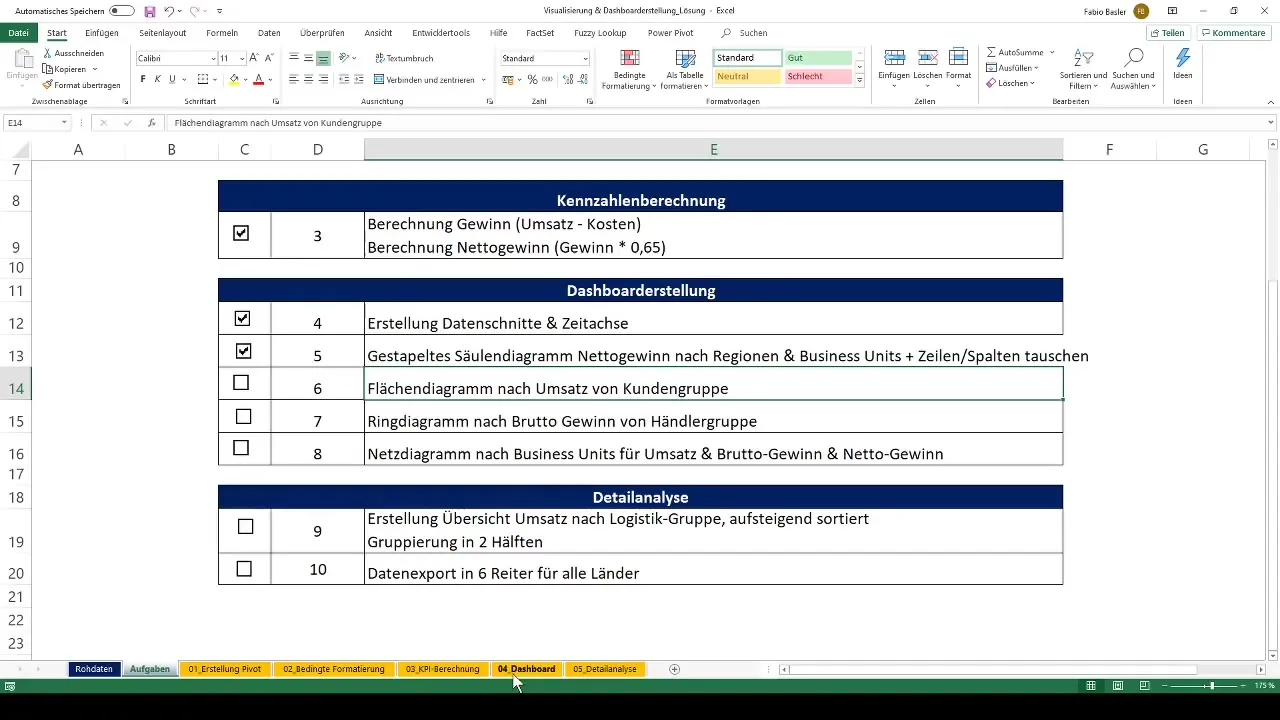This screenshot has height=720, width=1280.
Task: Check the checkbox for task 10
Action: [244, 569]
